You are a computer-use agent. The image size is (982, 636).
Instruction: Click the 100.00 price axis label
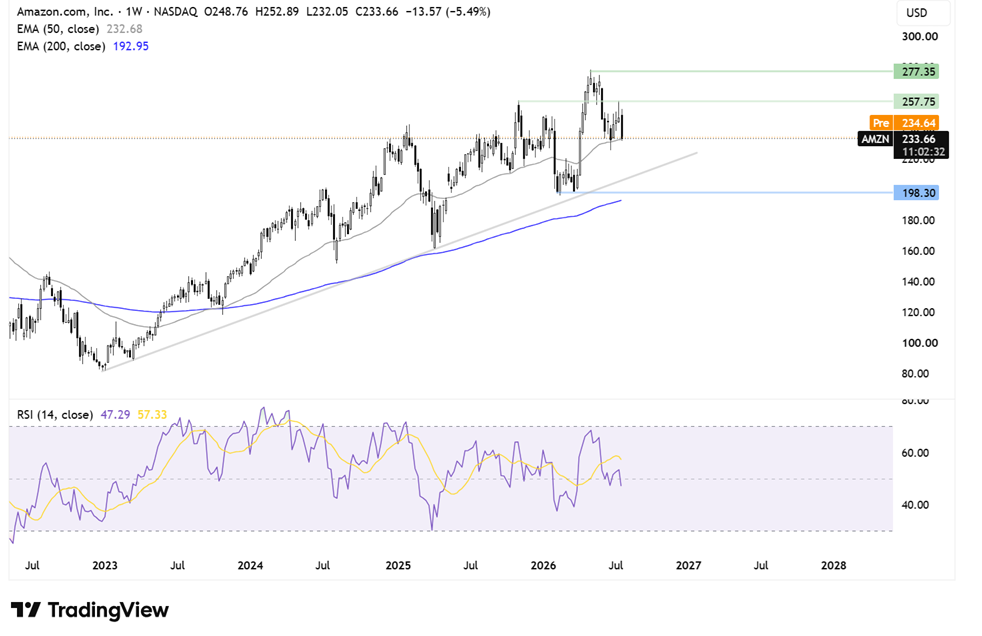point(919,343)
